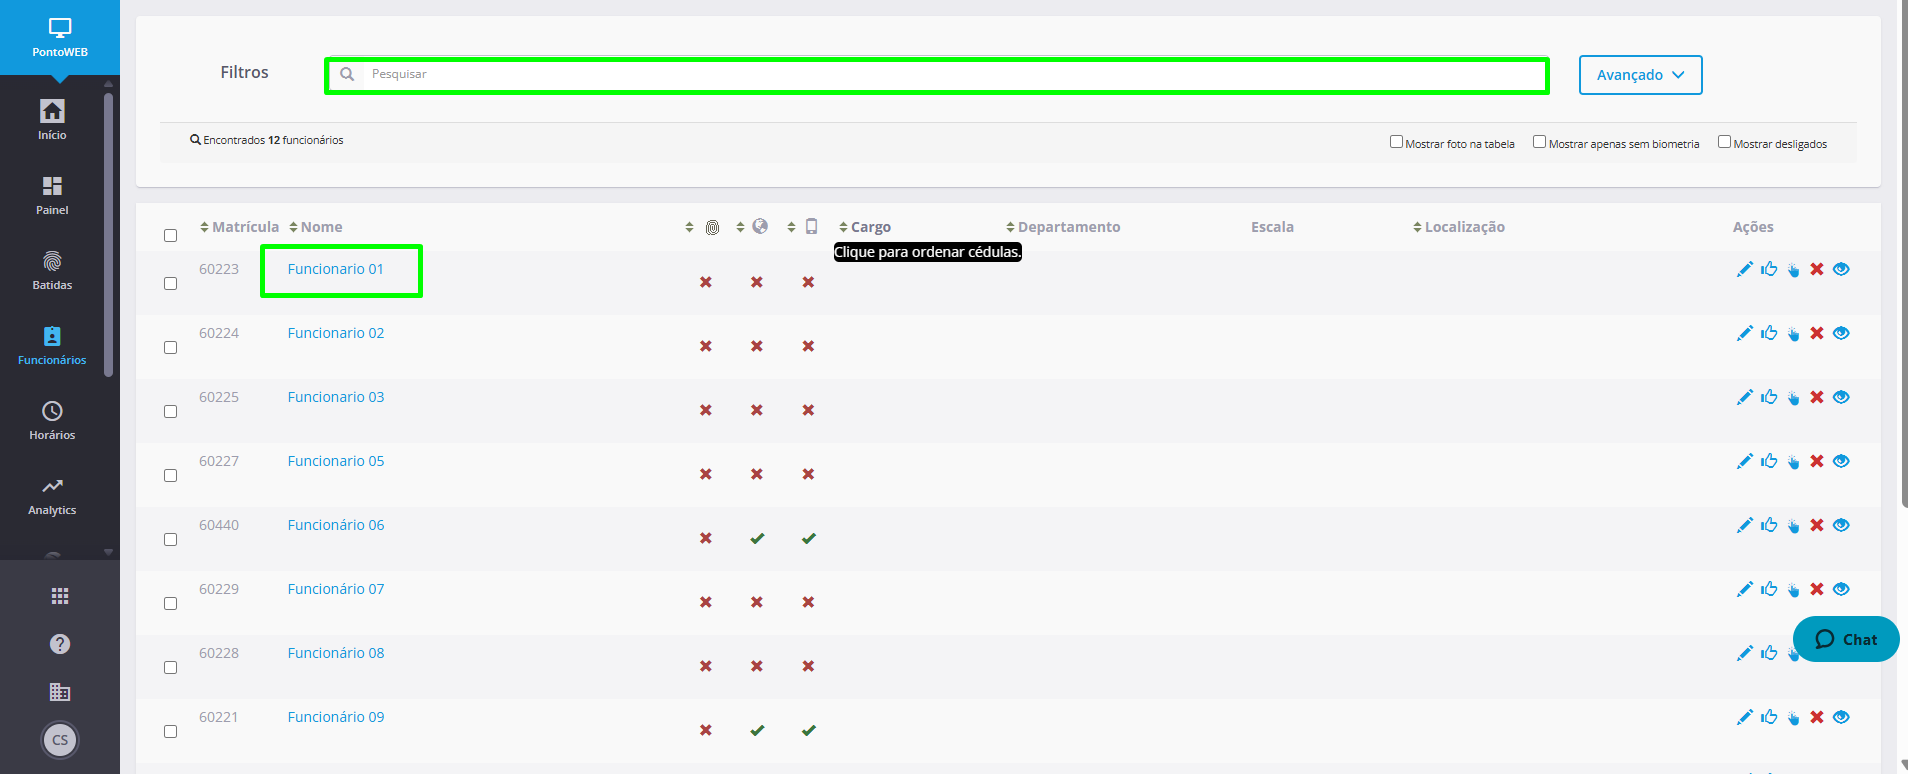The image size is (1908, 774).
Task: Delete Funcionario 03 with red X
Action: 1817,397
